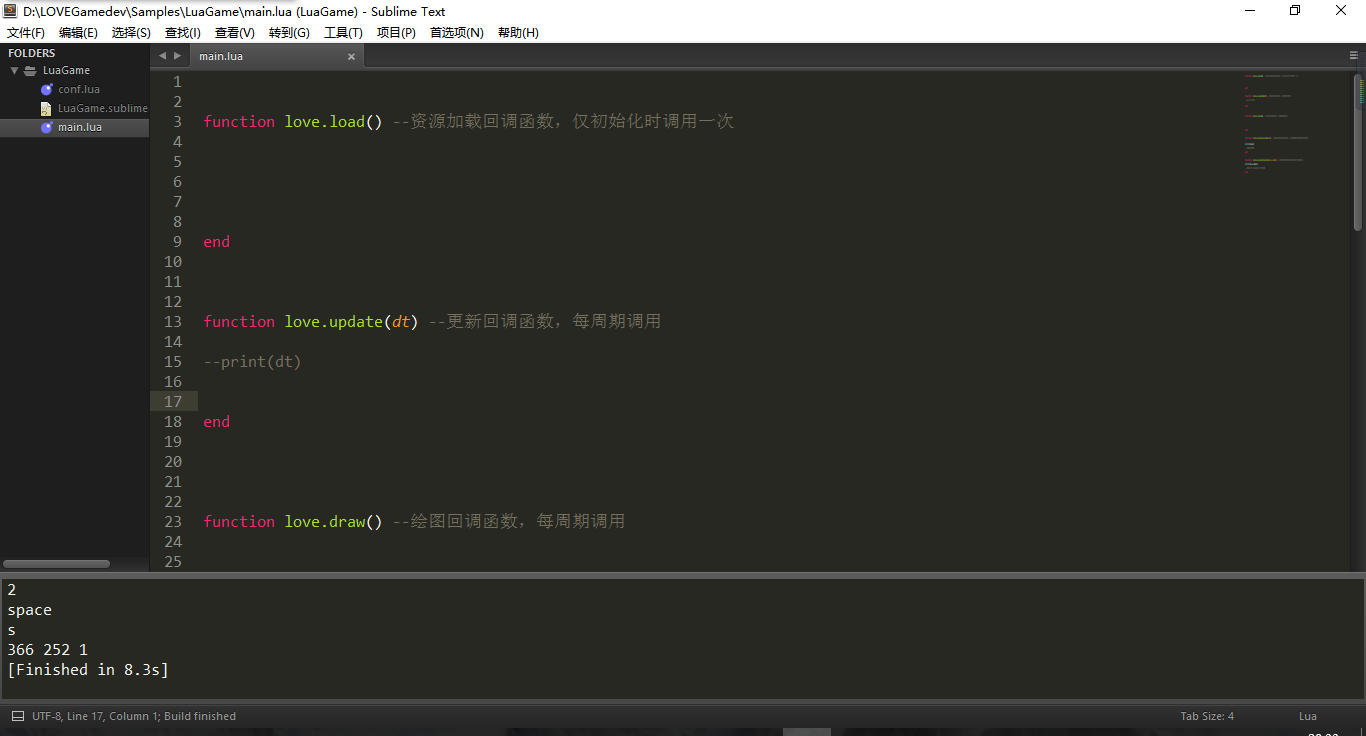
Task: Click line number 13 in the gutter
Action: (173, 322)
